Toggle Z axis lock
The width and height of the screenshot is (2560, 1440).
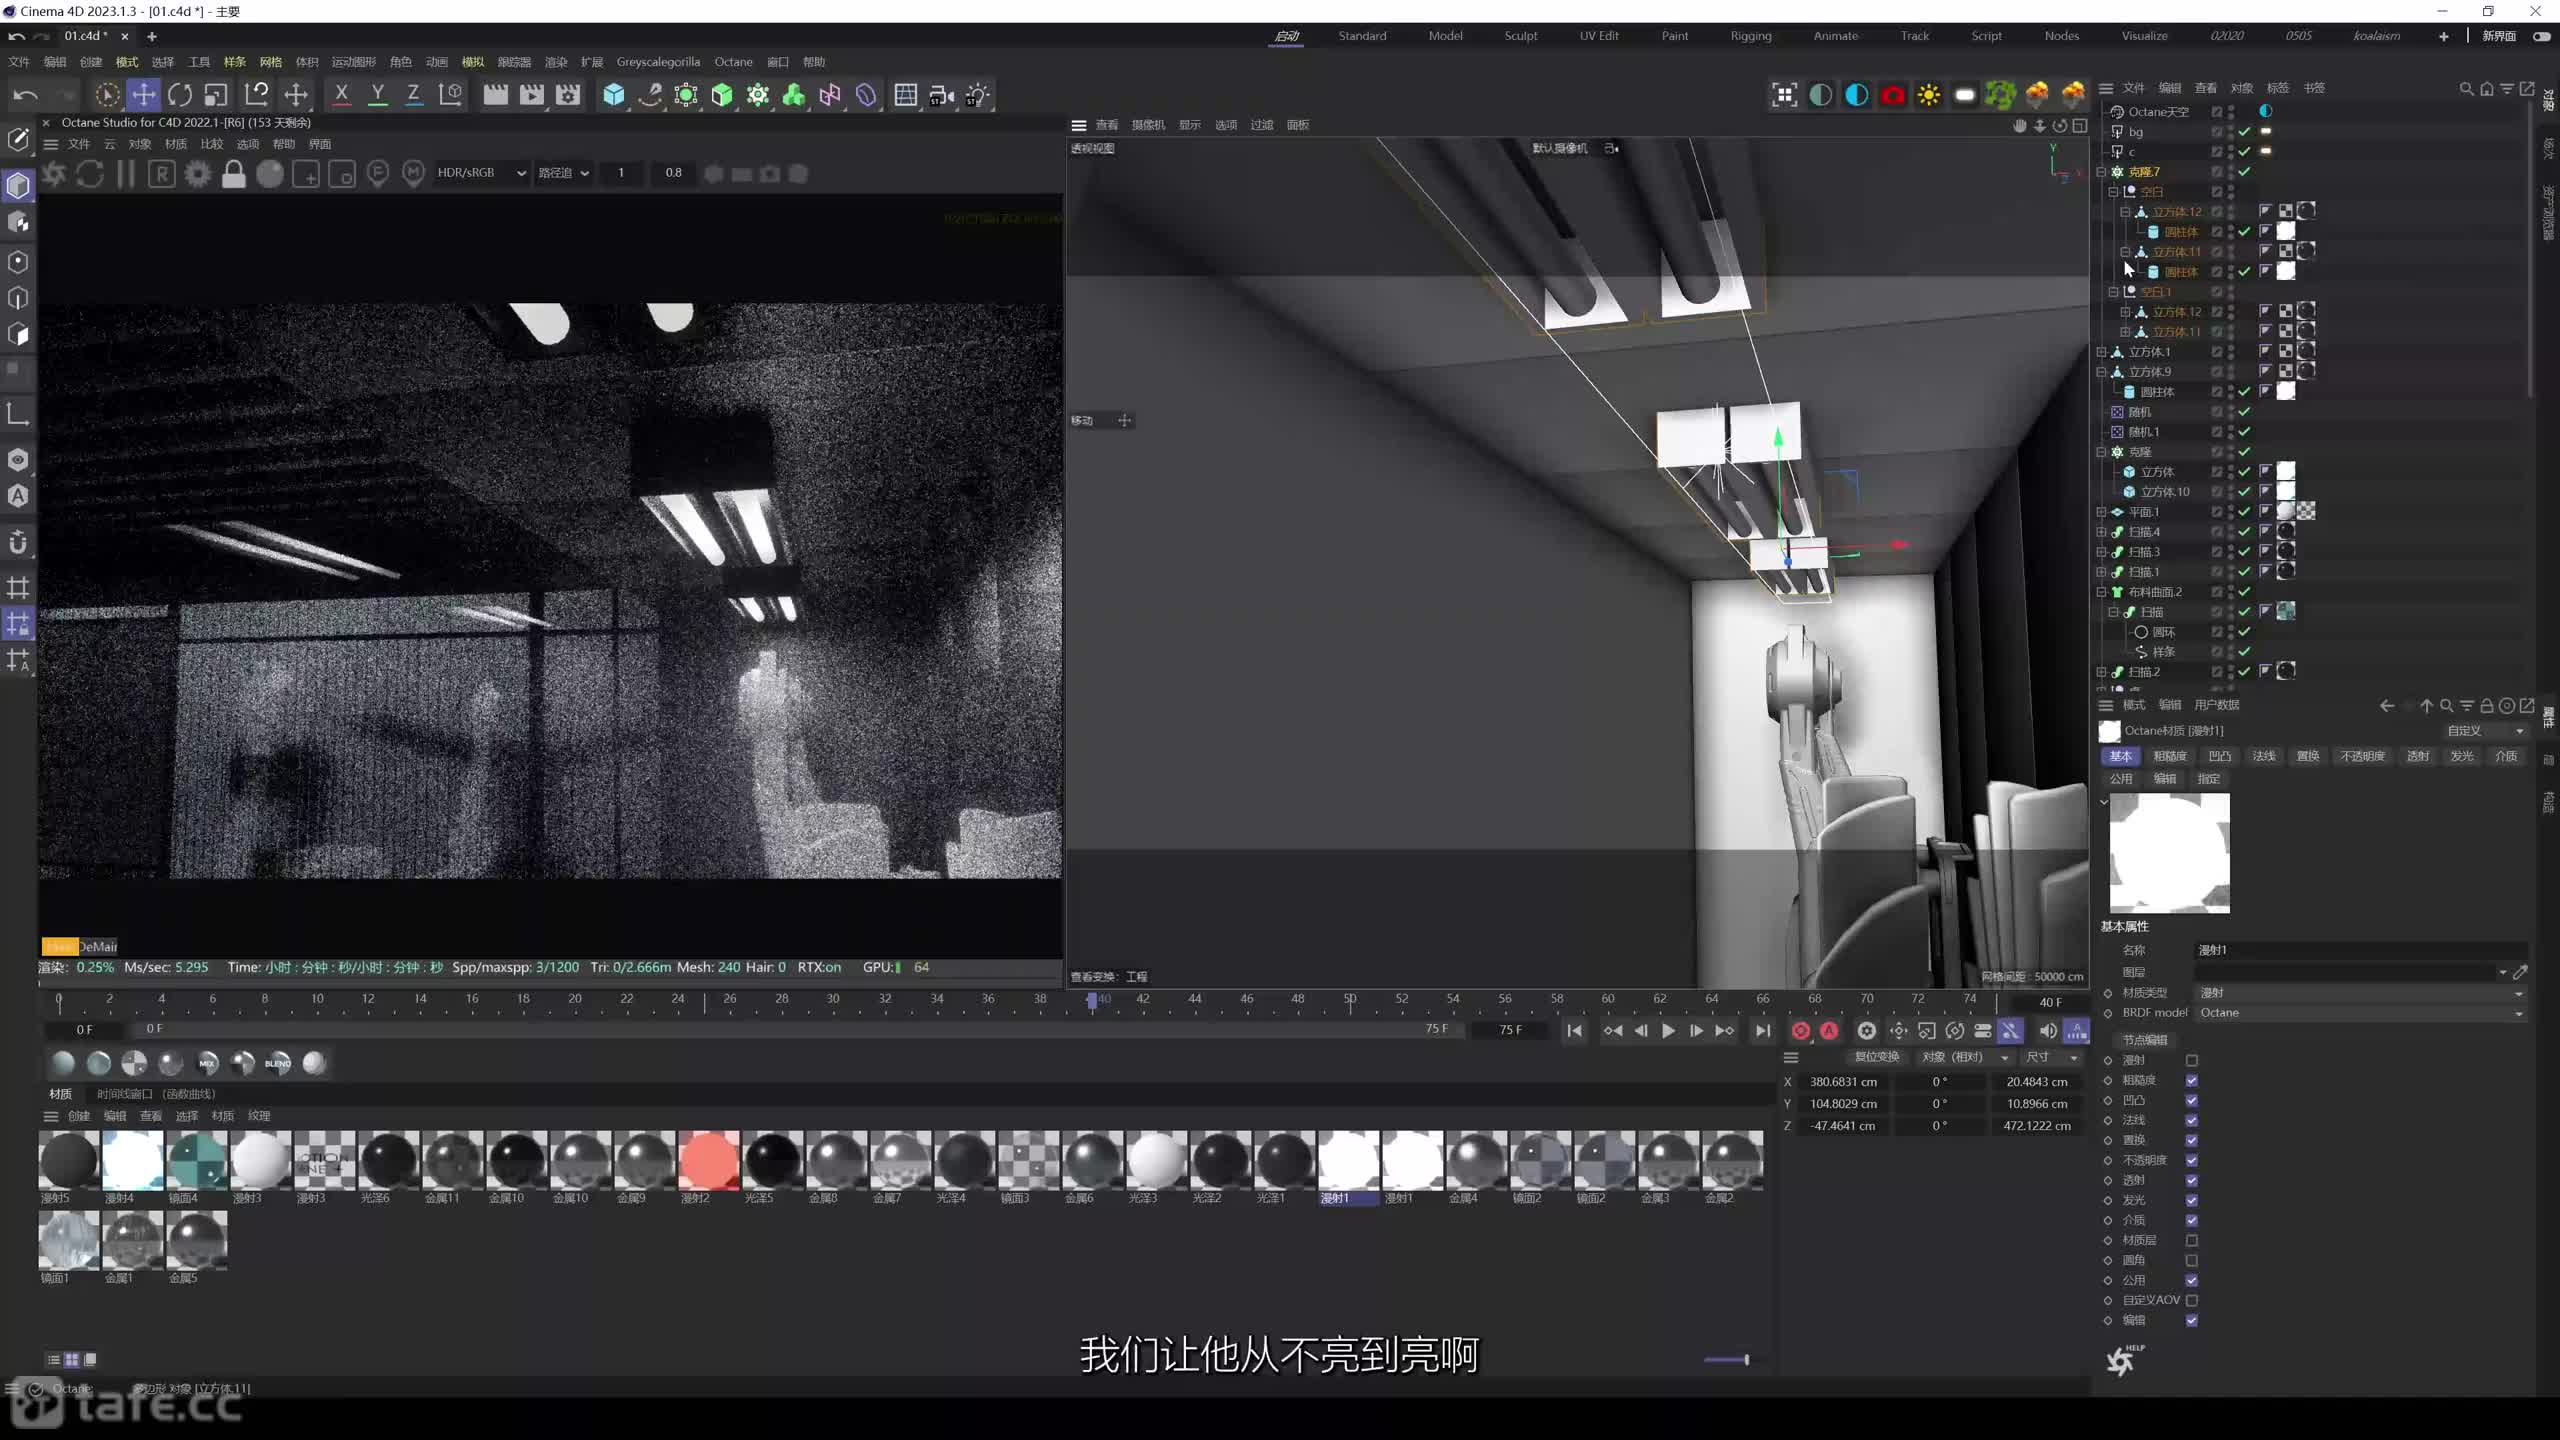click(x=413, y=95)
